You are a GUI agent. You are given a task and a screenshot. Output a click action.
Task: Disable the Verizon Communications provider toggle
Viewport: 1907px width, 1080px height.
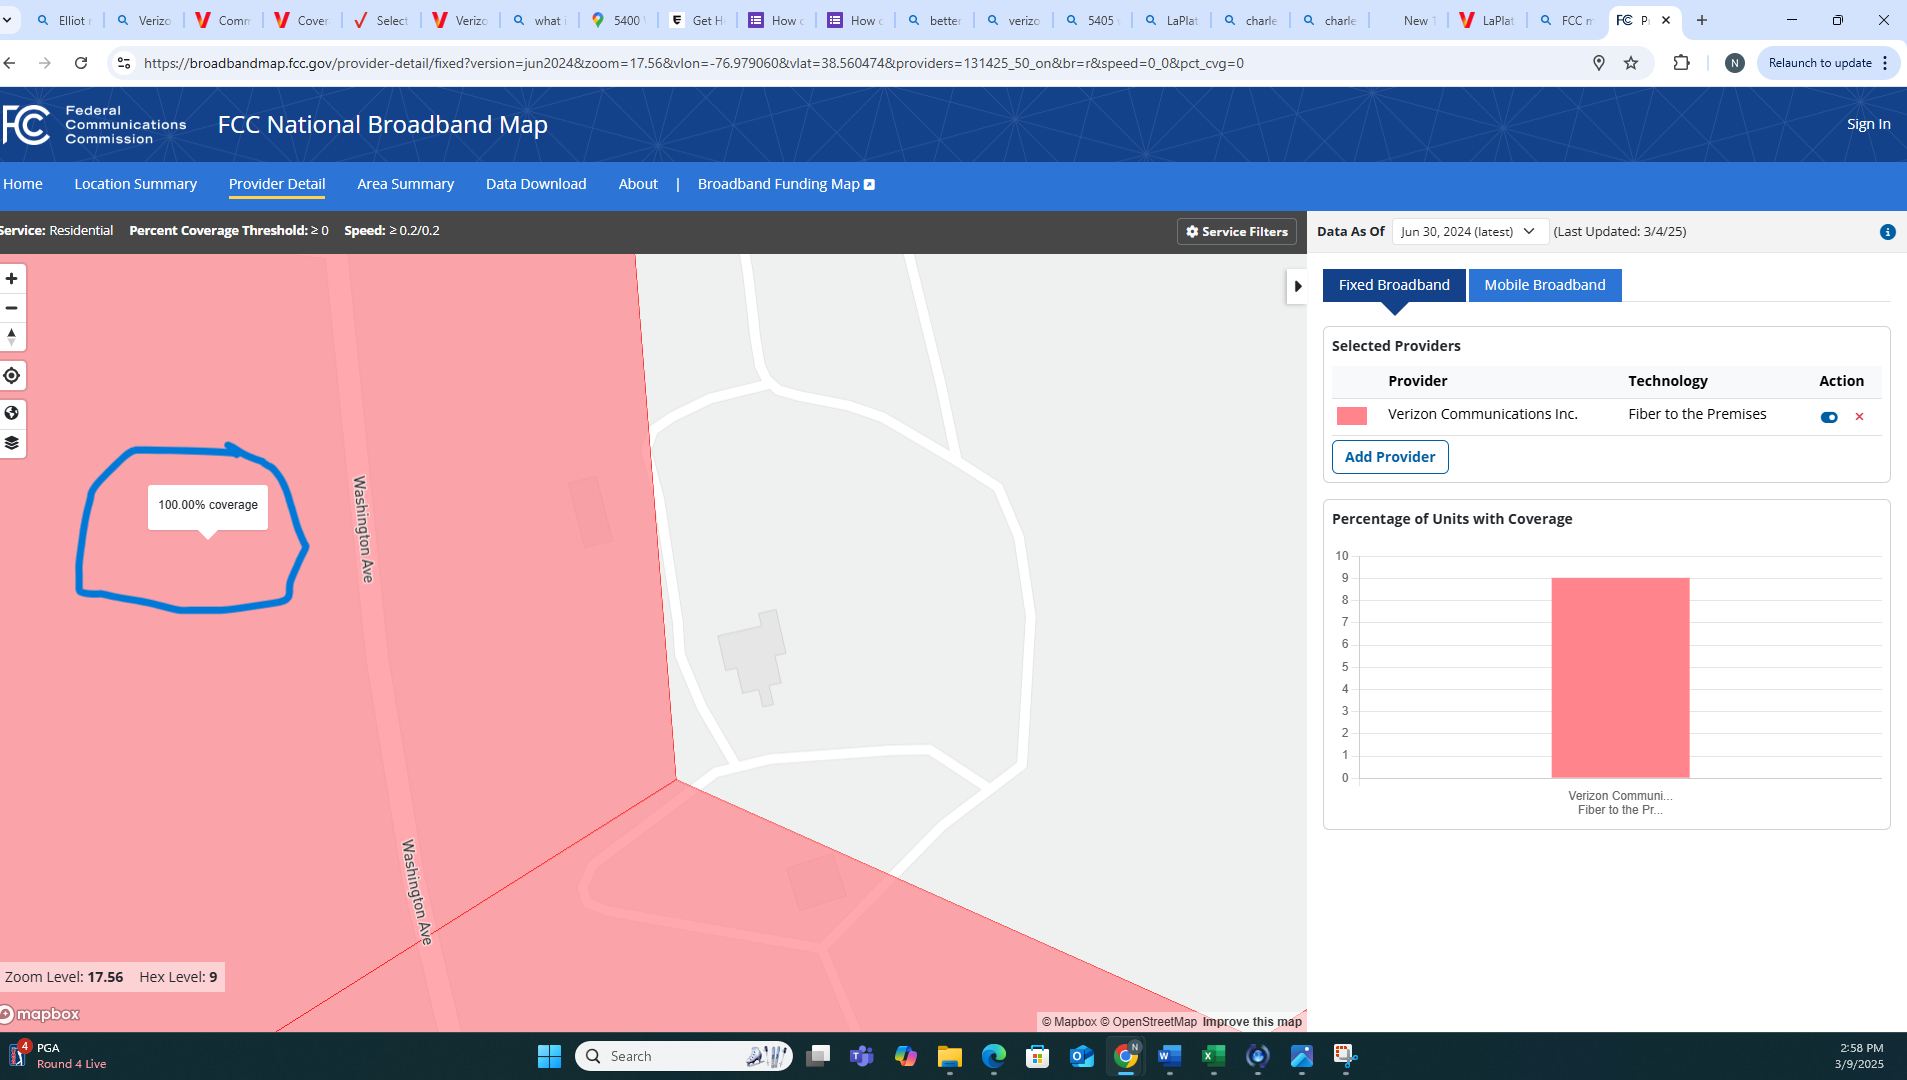coord(1829,416)
